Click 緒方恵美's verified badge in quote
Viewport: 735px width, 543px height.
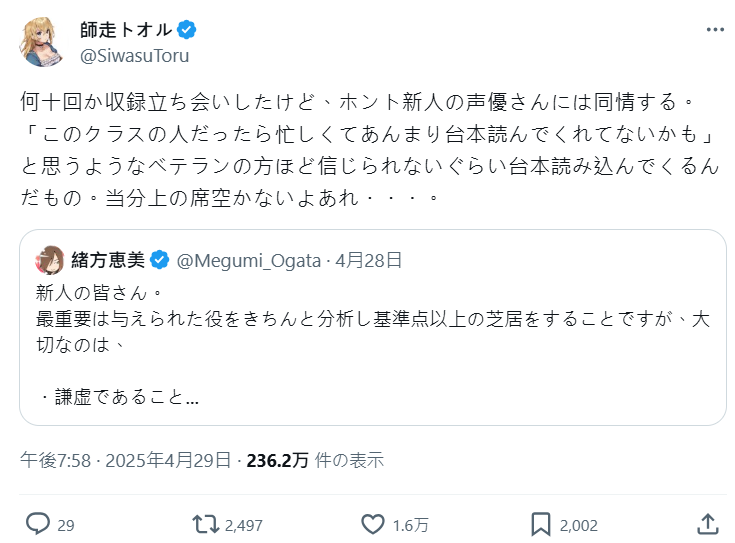(159, 261)
